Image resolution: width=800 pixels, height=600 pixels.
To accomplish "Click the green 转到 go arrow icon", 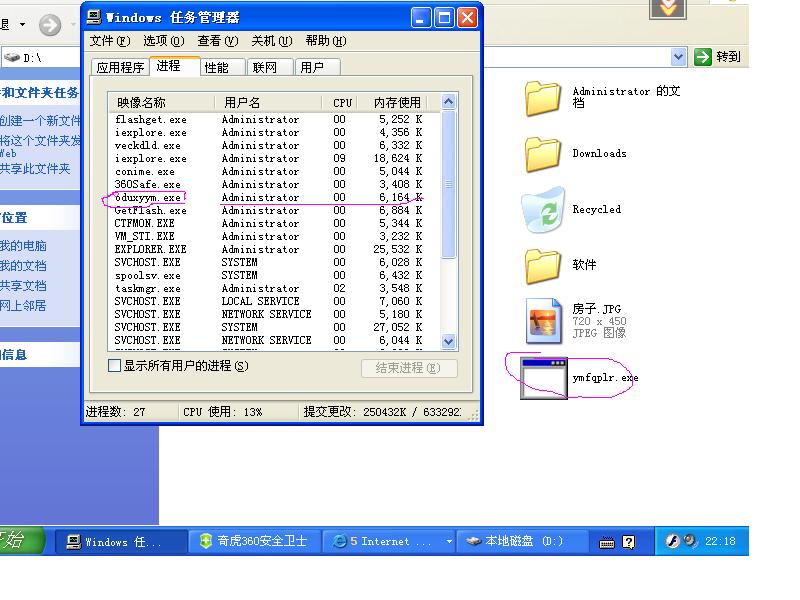I will (703, 57).
